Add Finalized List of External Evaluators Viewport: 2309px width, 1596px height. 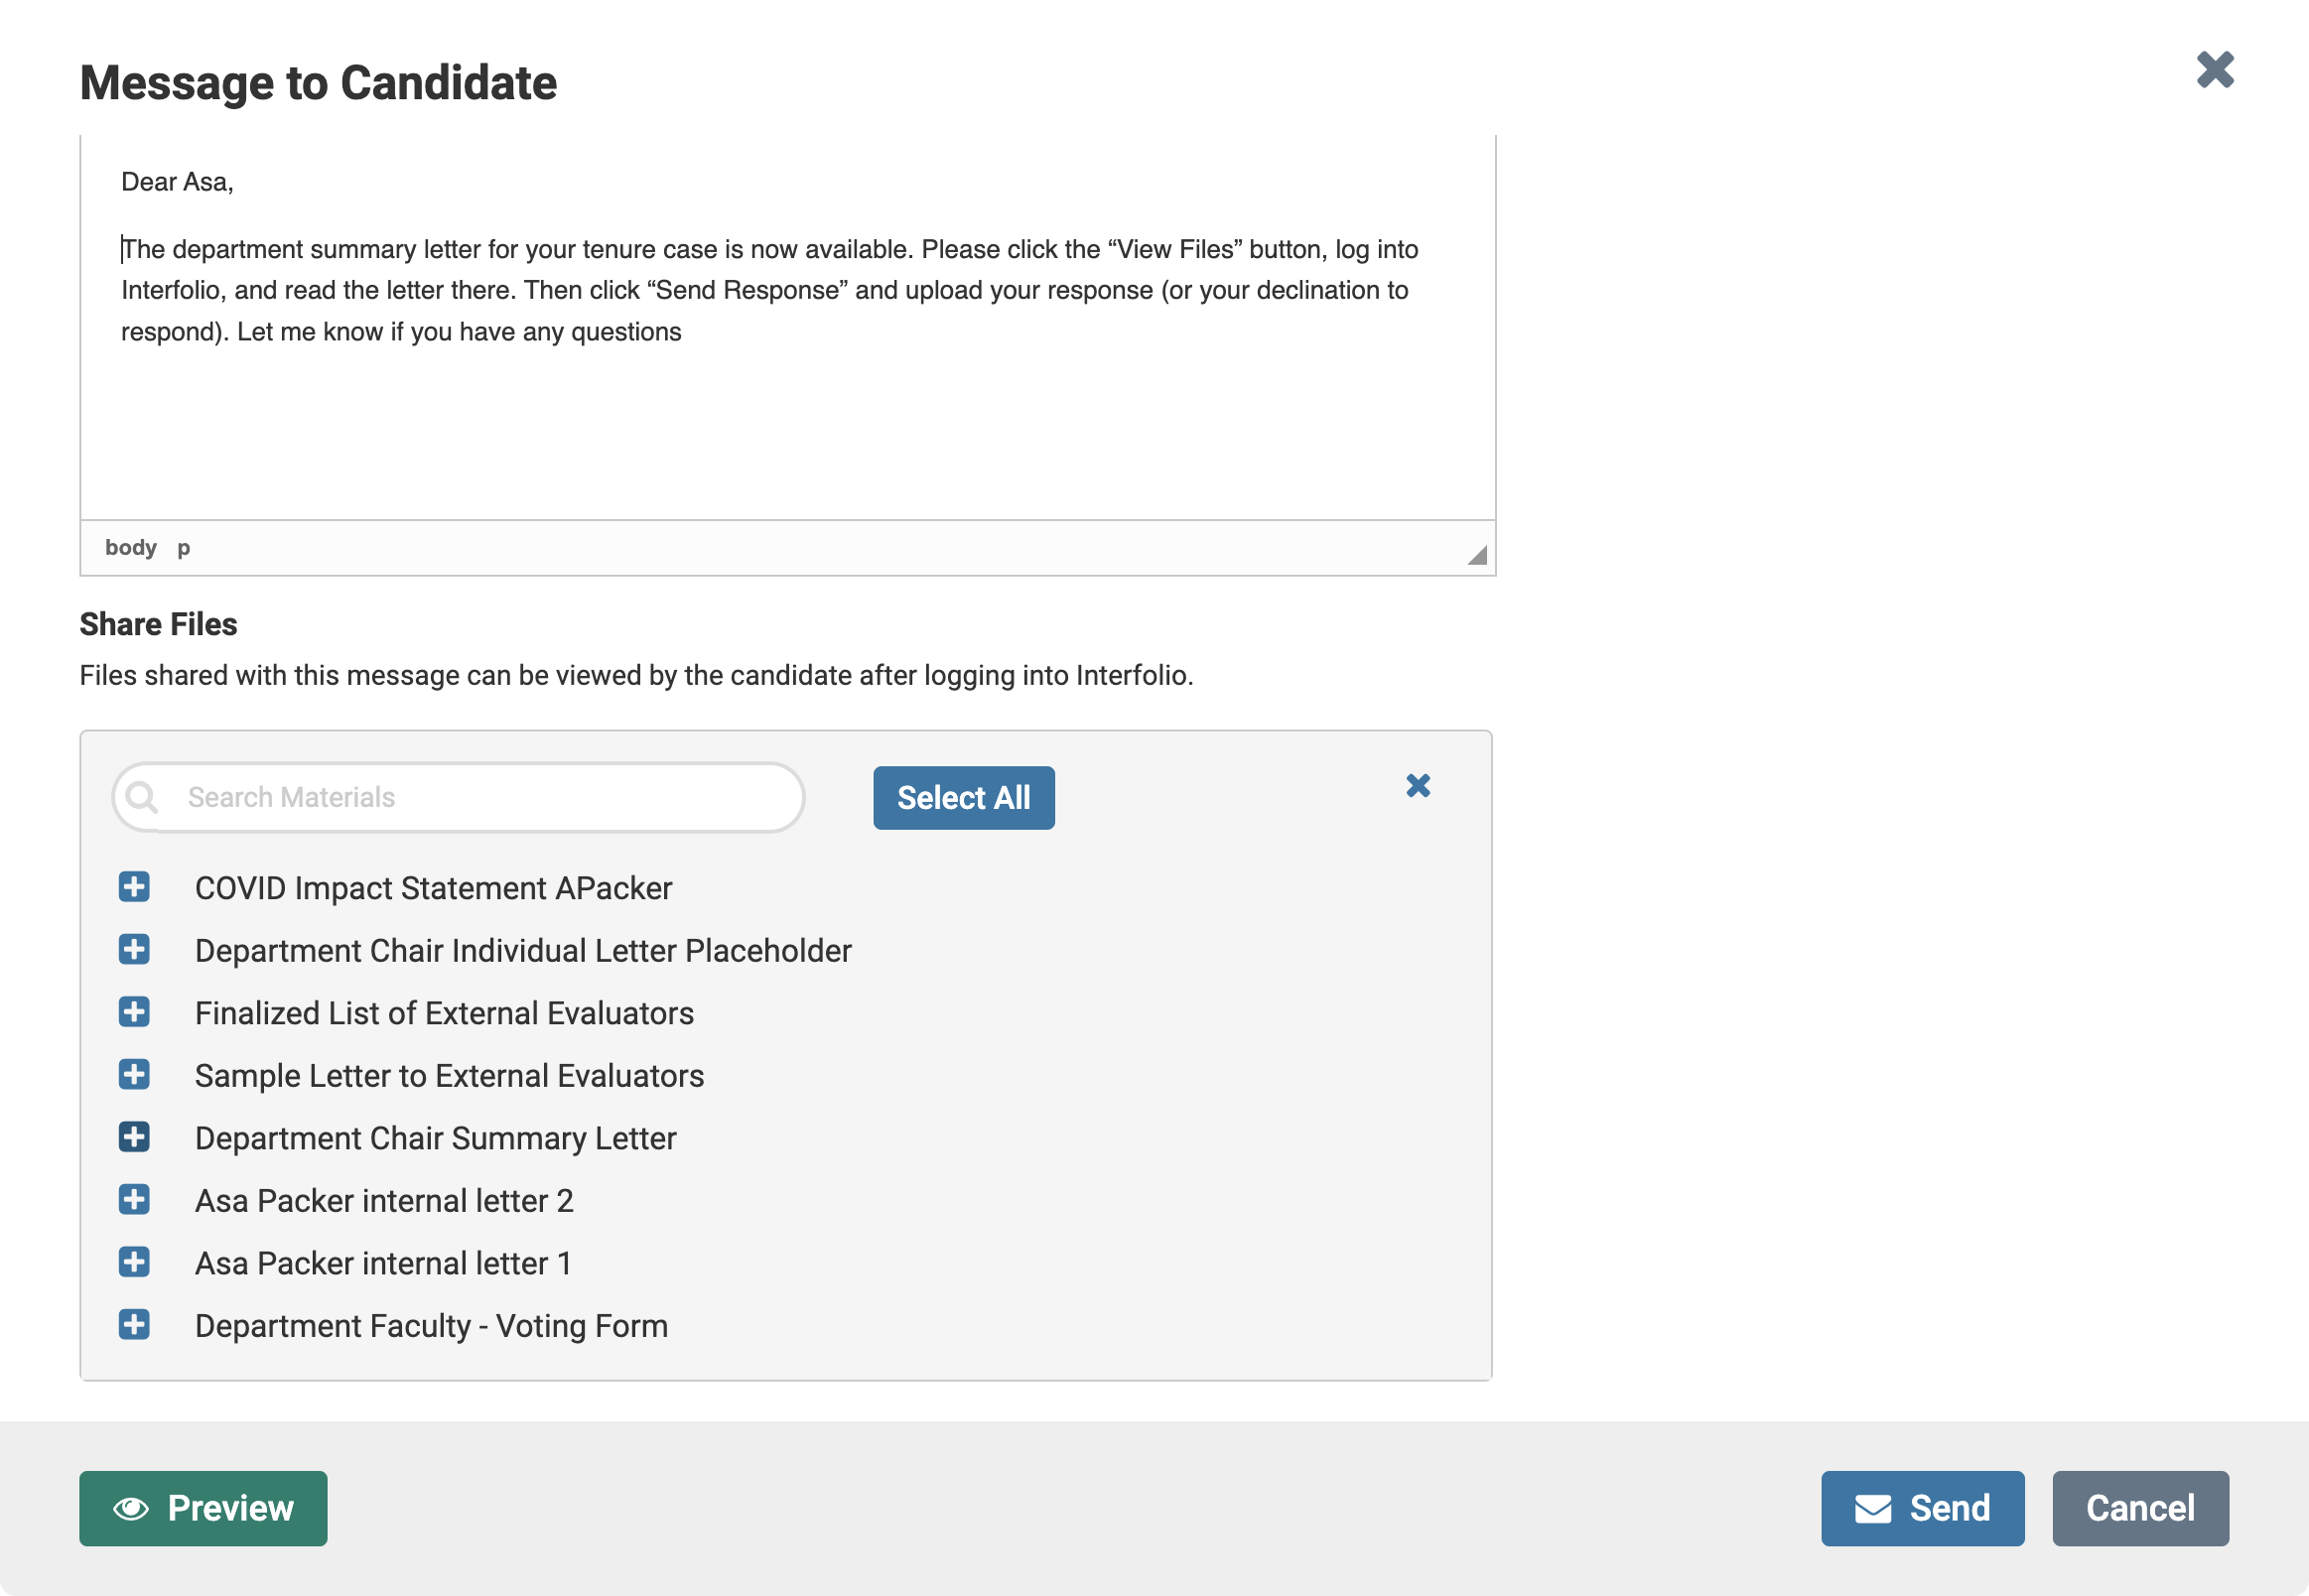[134, 1012]
